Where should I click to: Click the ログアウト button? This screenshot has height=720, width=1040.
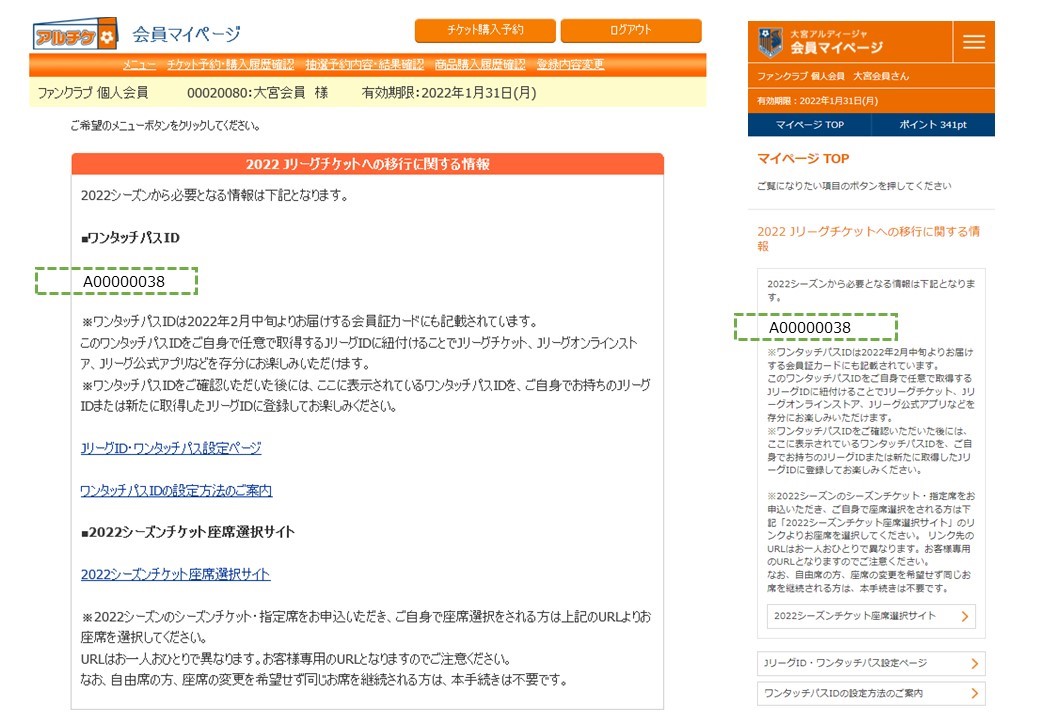coord(631,30)
